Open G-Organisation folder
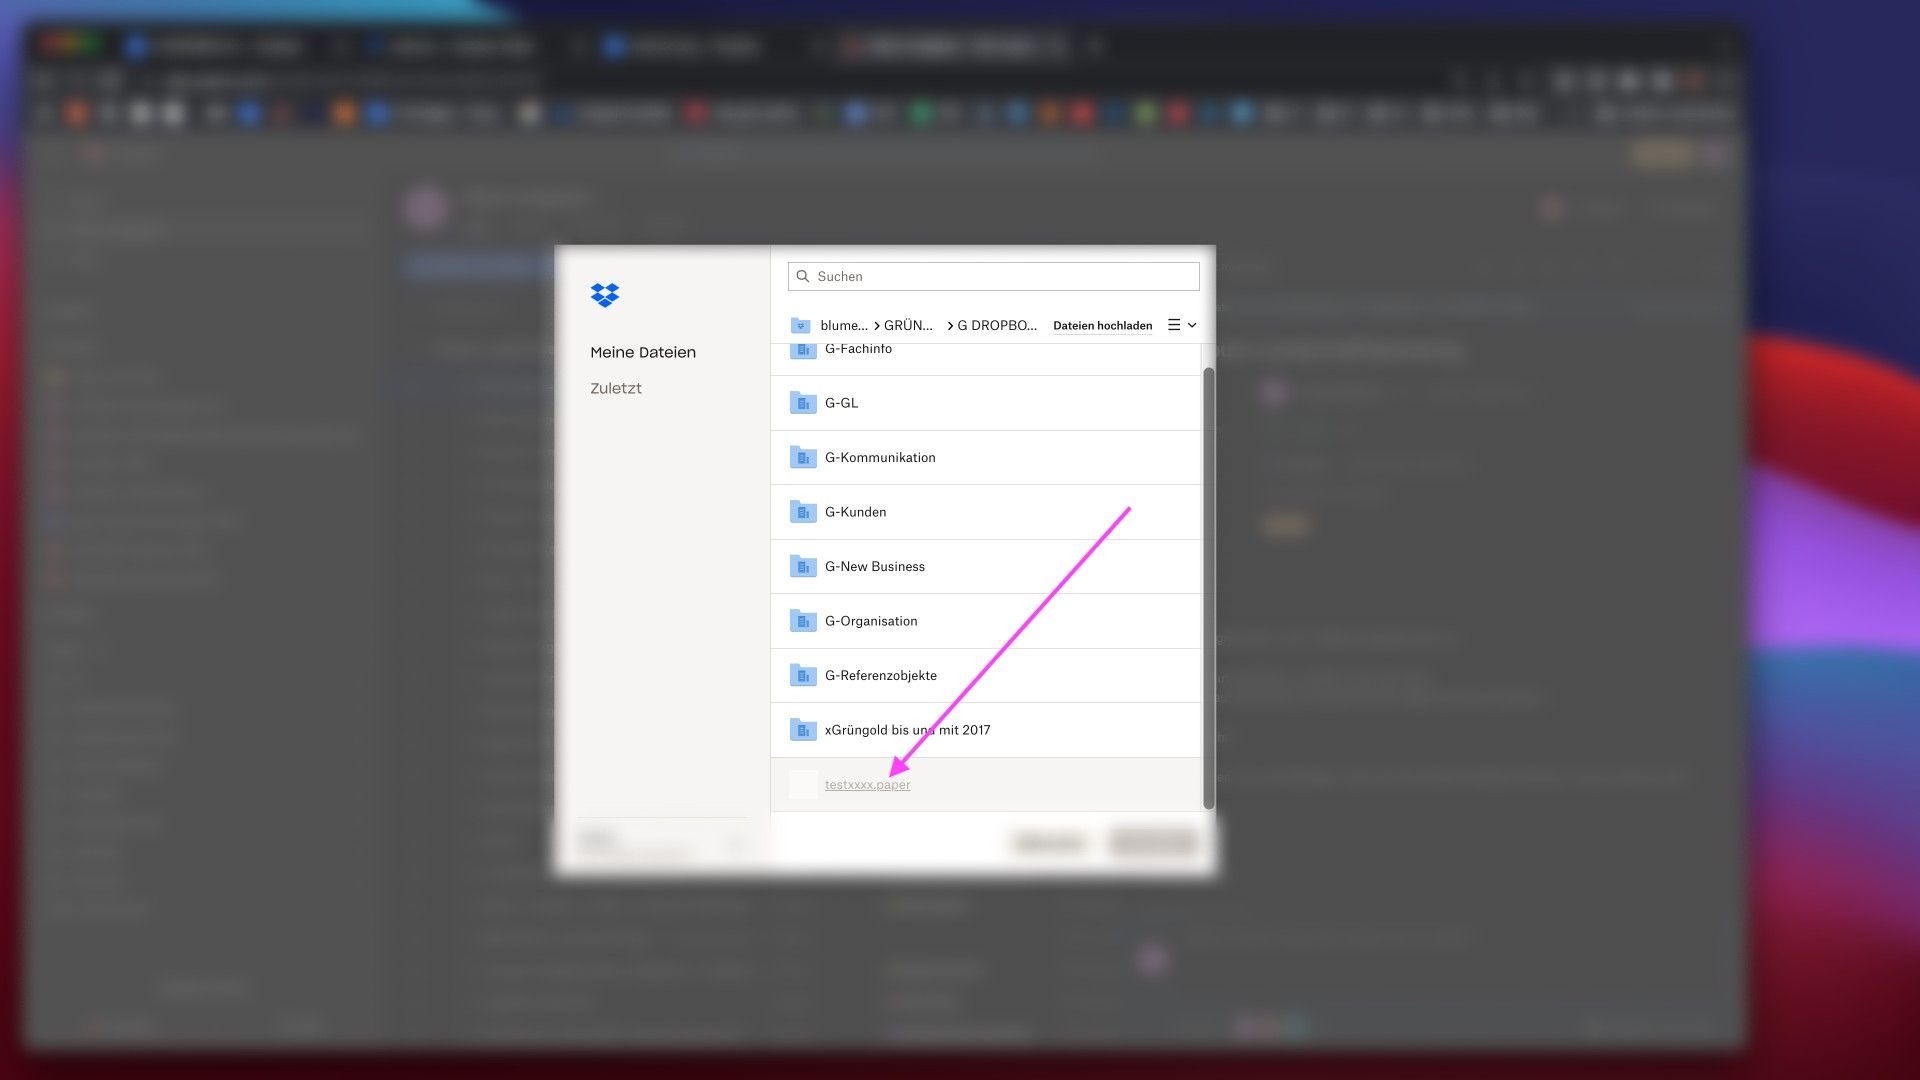The height and width of the screenshot is (1080, 1920). point(986,621)
